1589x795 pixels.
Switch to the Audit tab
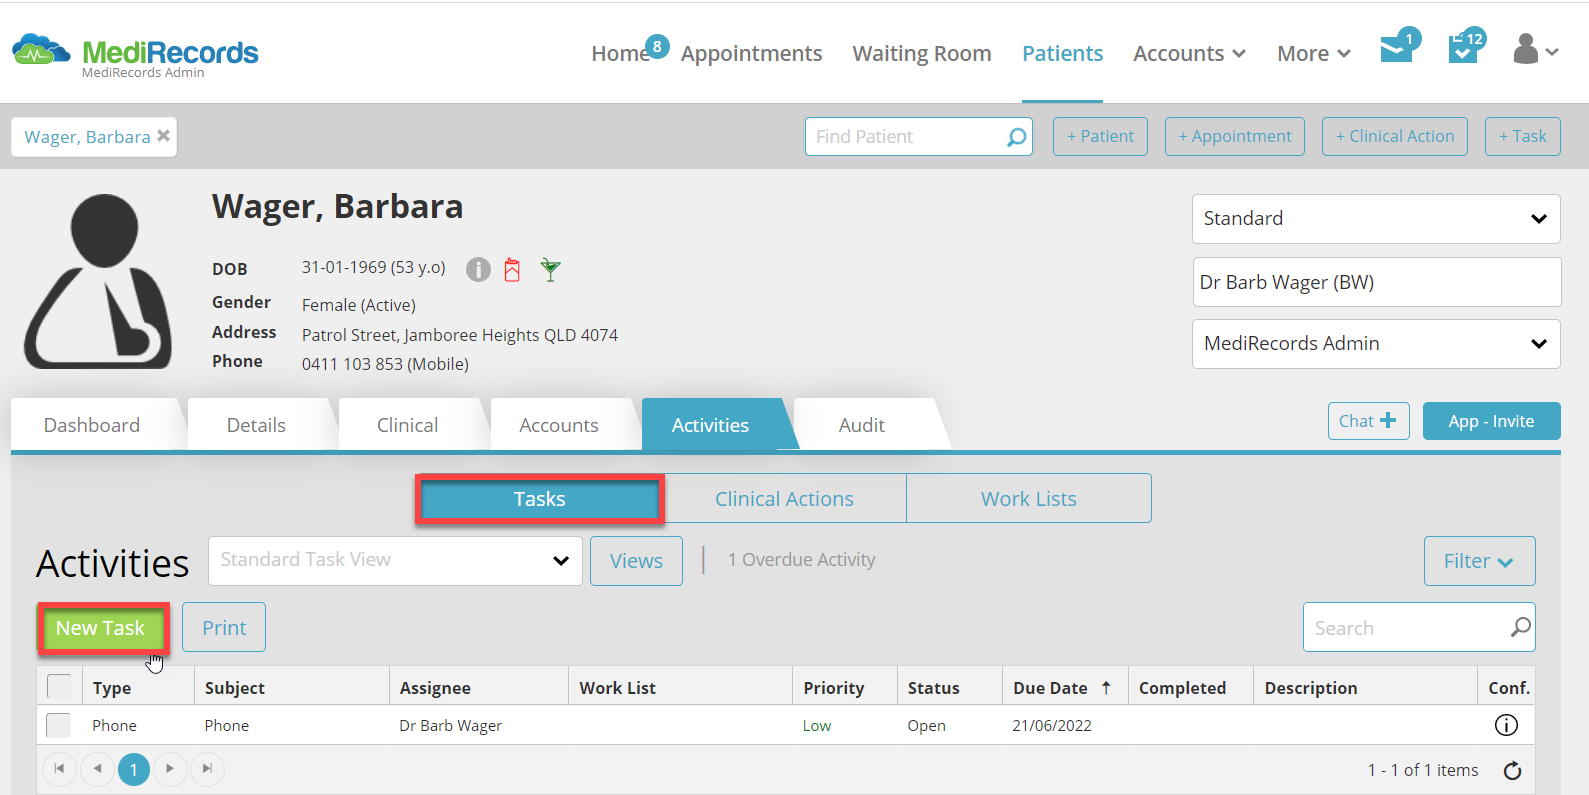pos(862,425)
